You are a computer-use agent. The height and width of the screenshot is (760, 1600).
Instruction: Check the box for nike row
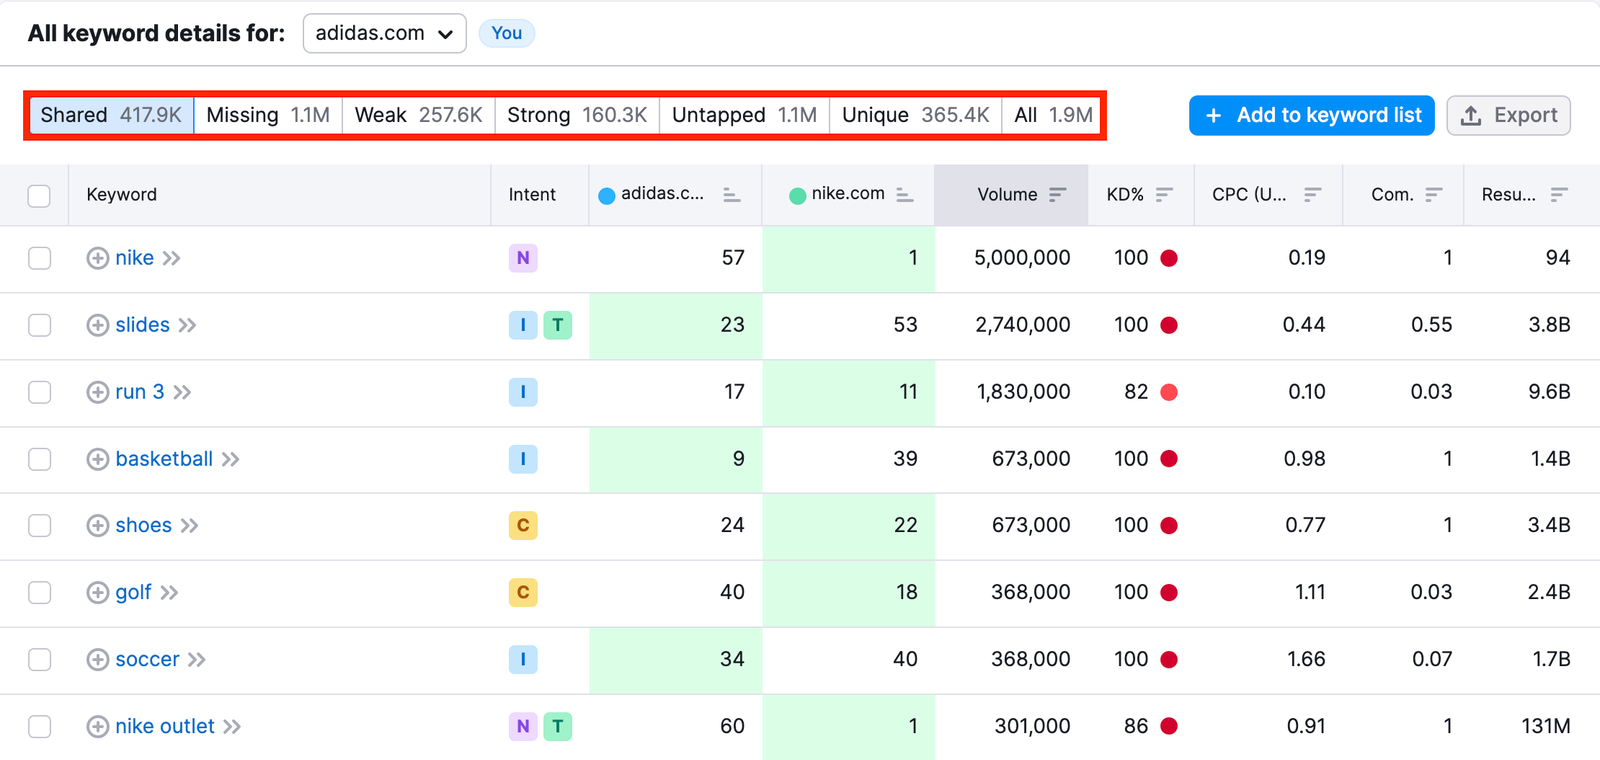[x=39, y=258]
